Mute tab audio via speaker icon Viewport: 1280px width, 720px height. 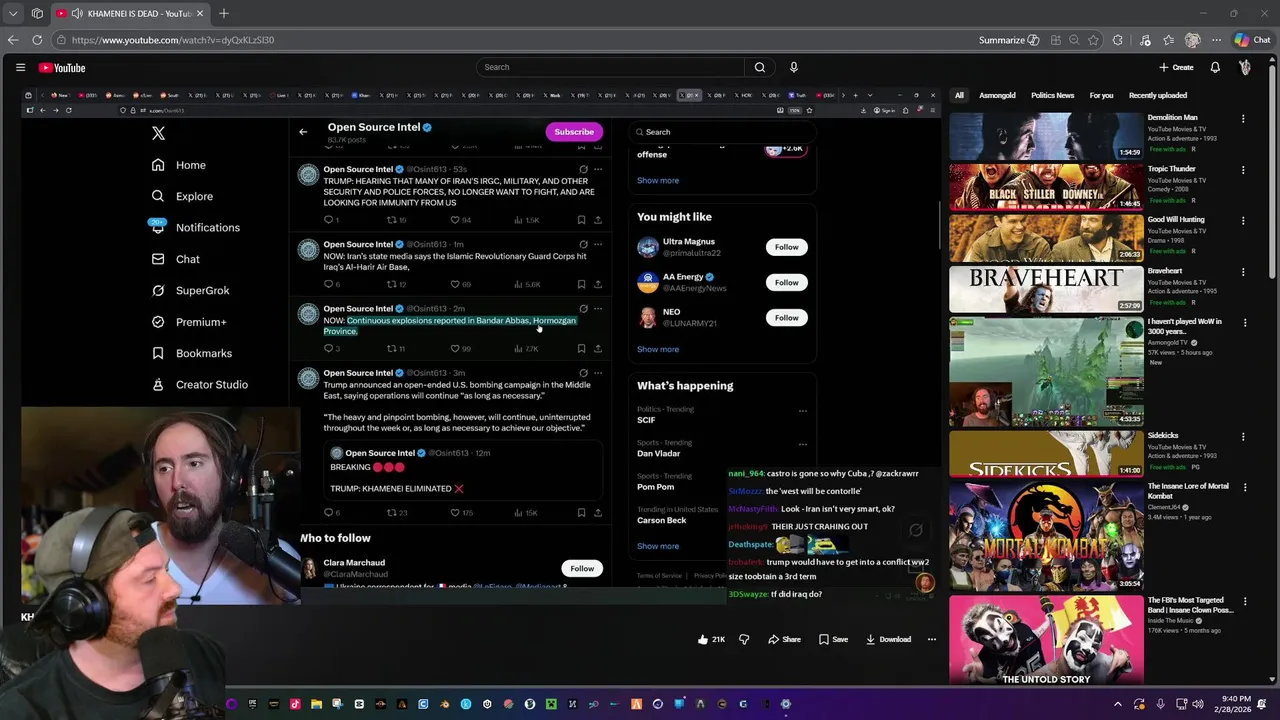[78, 13]
